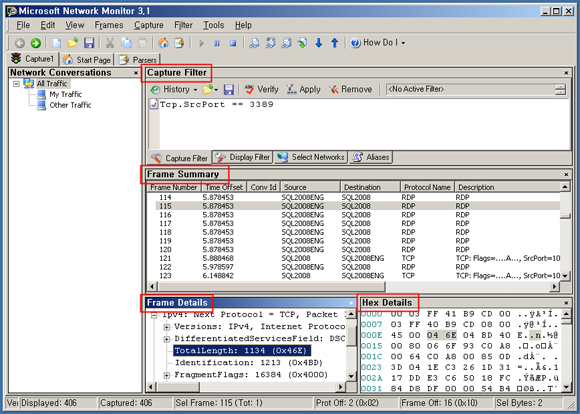Open the No Active Filter dropdown
This screenshot has width=580, height=414.
coord(560,90)
